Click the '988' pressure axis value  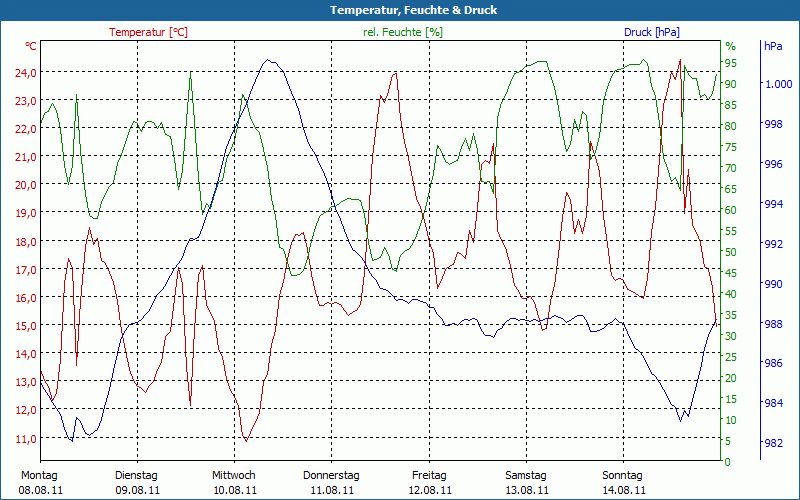pyautogui.click(x=773, y=324)
